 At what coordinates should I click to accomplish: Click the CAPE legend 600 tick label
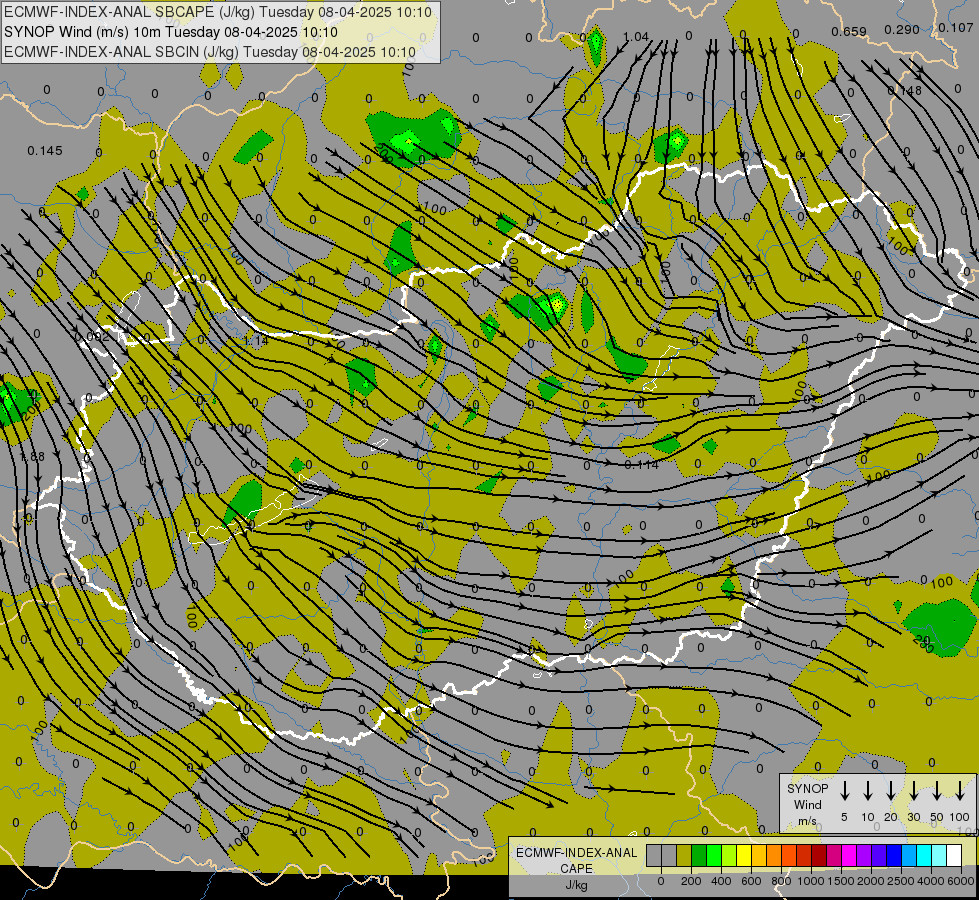click(751, 881)
